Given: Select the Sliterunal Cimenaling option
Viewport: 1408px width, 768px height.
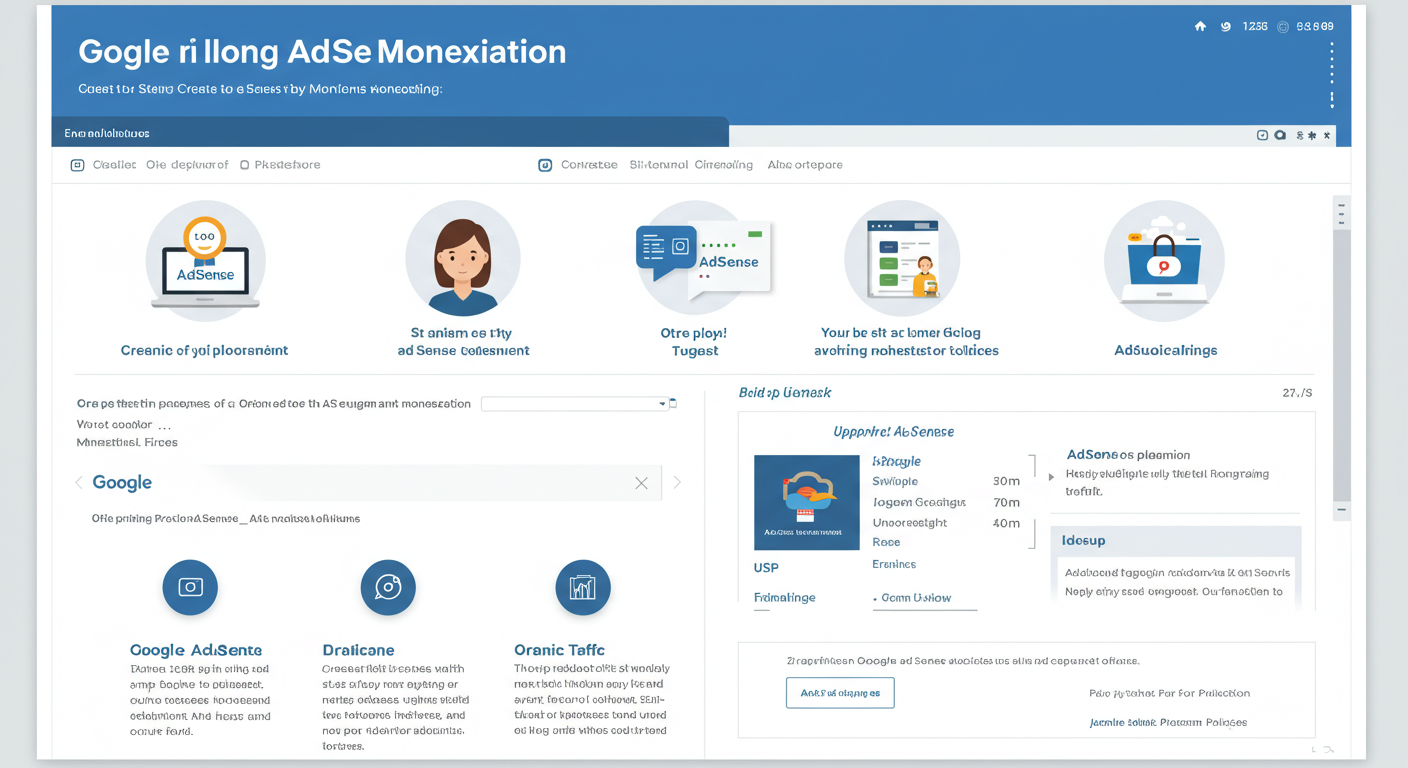Looking at the screenshot, I should click(691, 165).
